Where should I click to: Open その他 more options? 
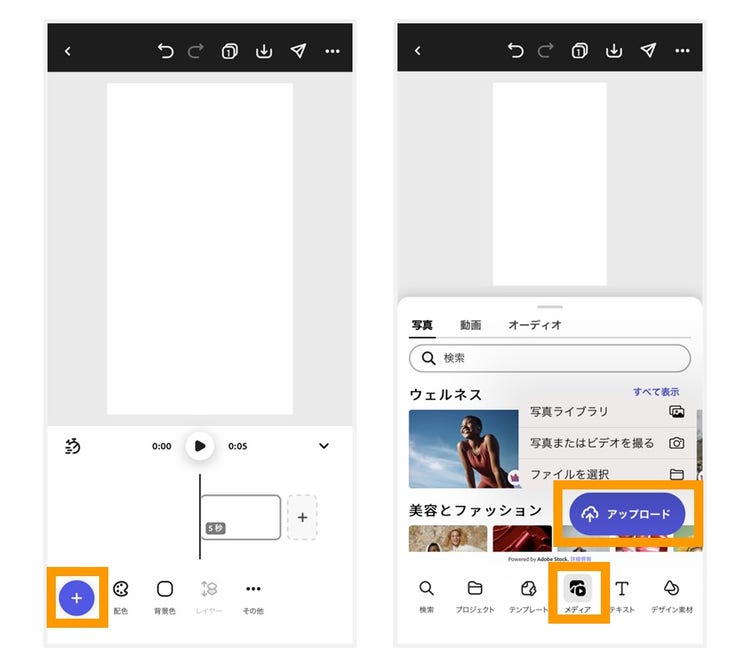253,597
